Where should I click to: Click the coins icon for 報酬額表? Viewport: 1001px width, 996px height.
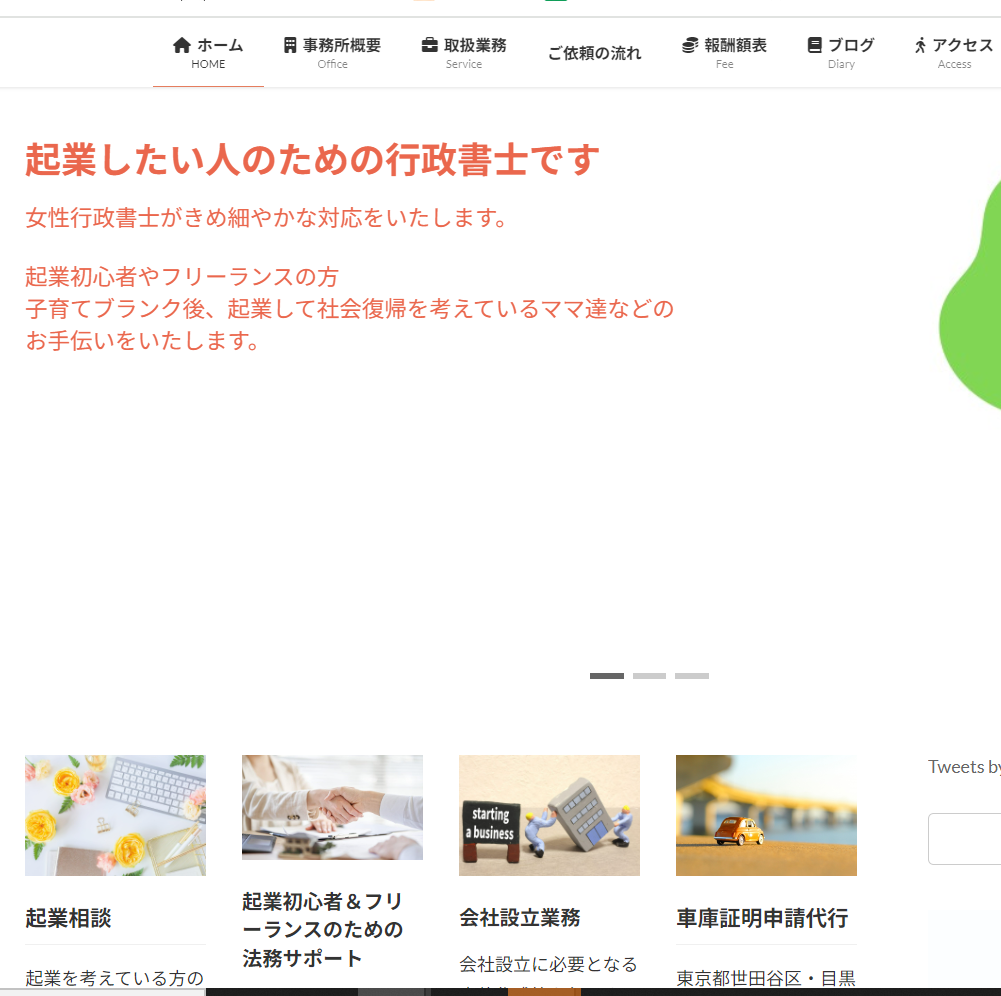[690, 45]
